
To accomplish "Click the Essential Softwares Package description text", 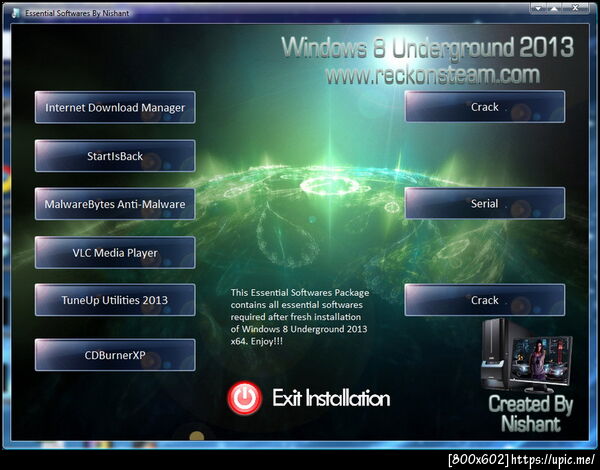I will click(x=300, y=317).
